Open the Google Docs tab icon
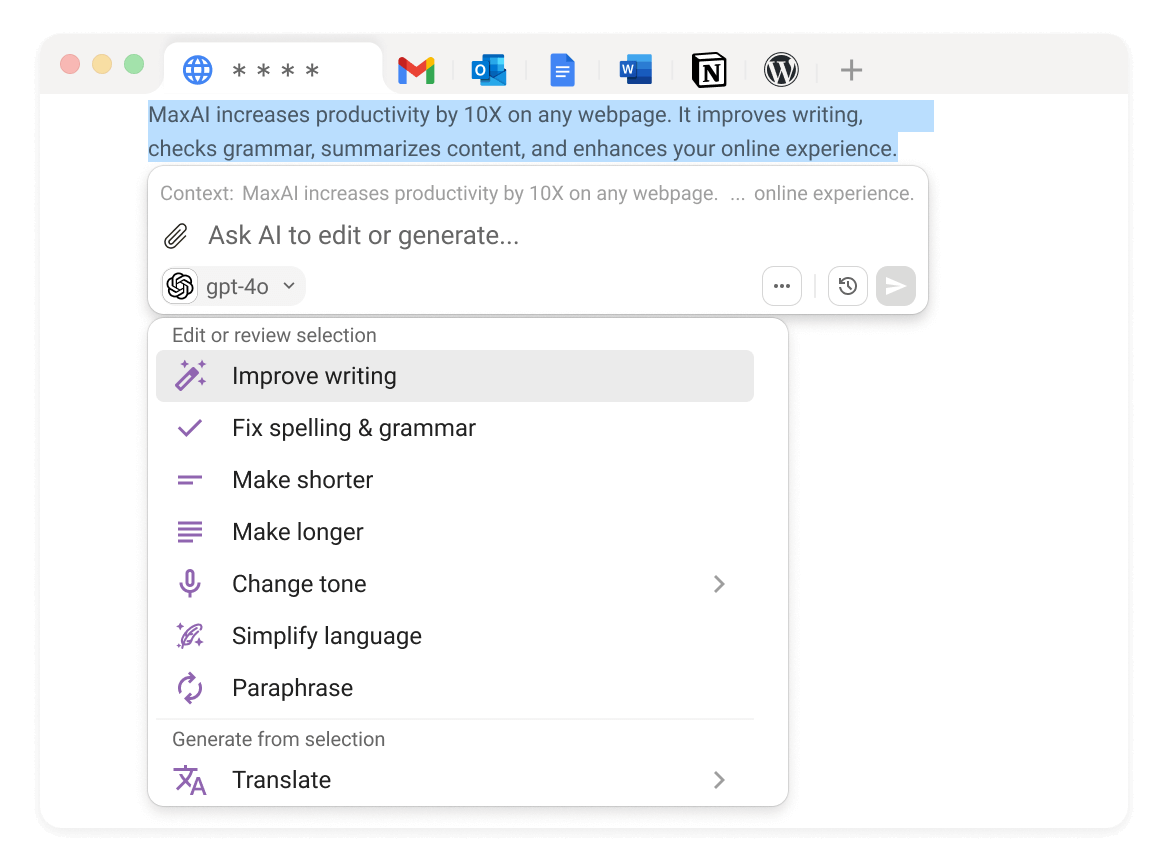The width and height of the screenshot is (1168, 864). [562, 70]
